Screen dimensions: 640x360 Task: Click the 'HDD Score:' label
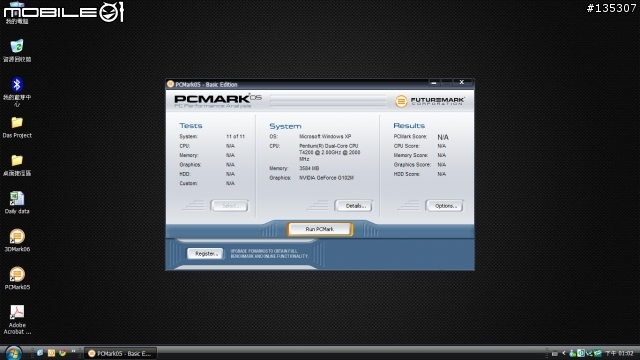coord(407,174)
